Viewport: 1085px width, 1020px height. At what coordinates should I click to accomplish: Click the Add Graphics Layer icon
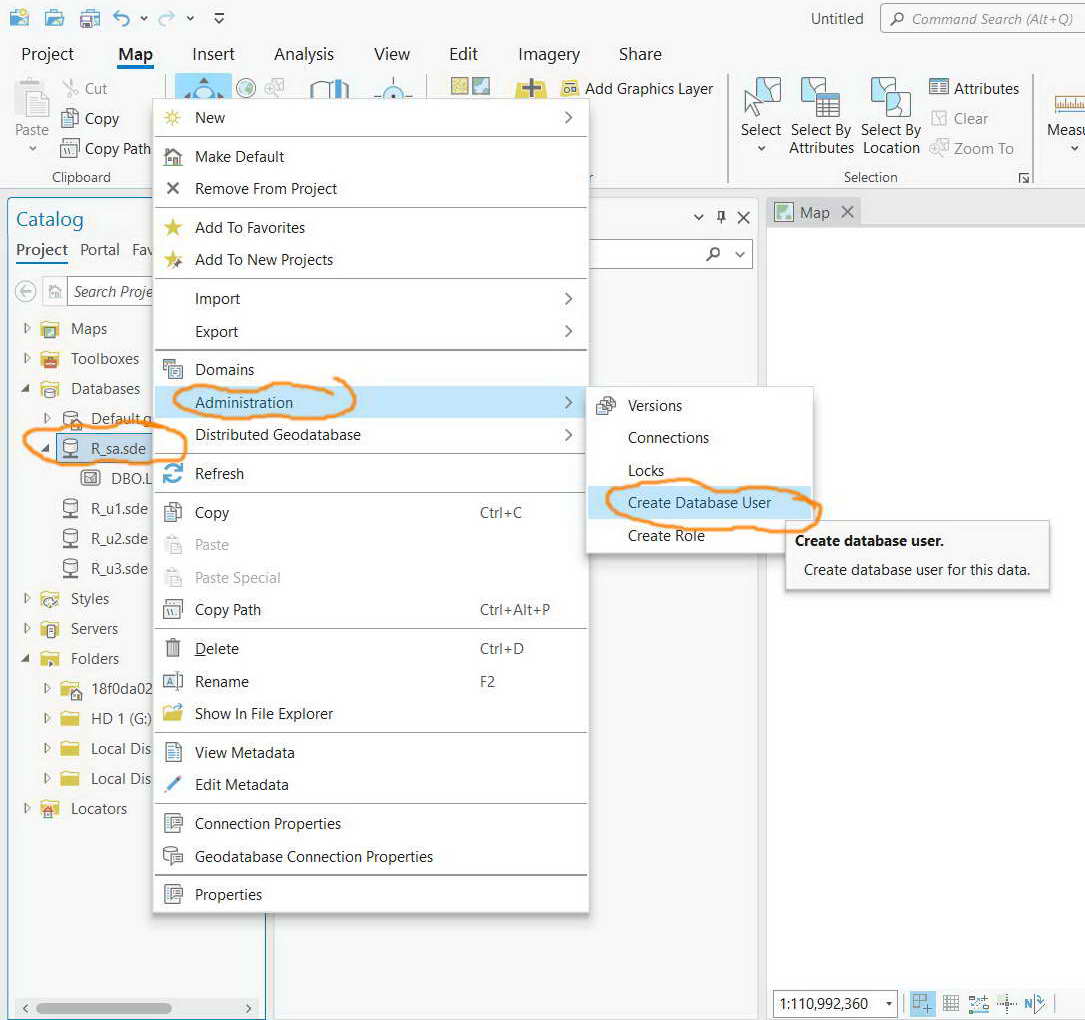click(x=569, y=89)
